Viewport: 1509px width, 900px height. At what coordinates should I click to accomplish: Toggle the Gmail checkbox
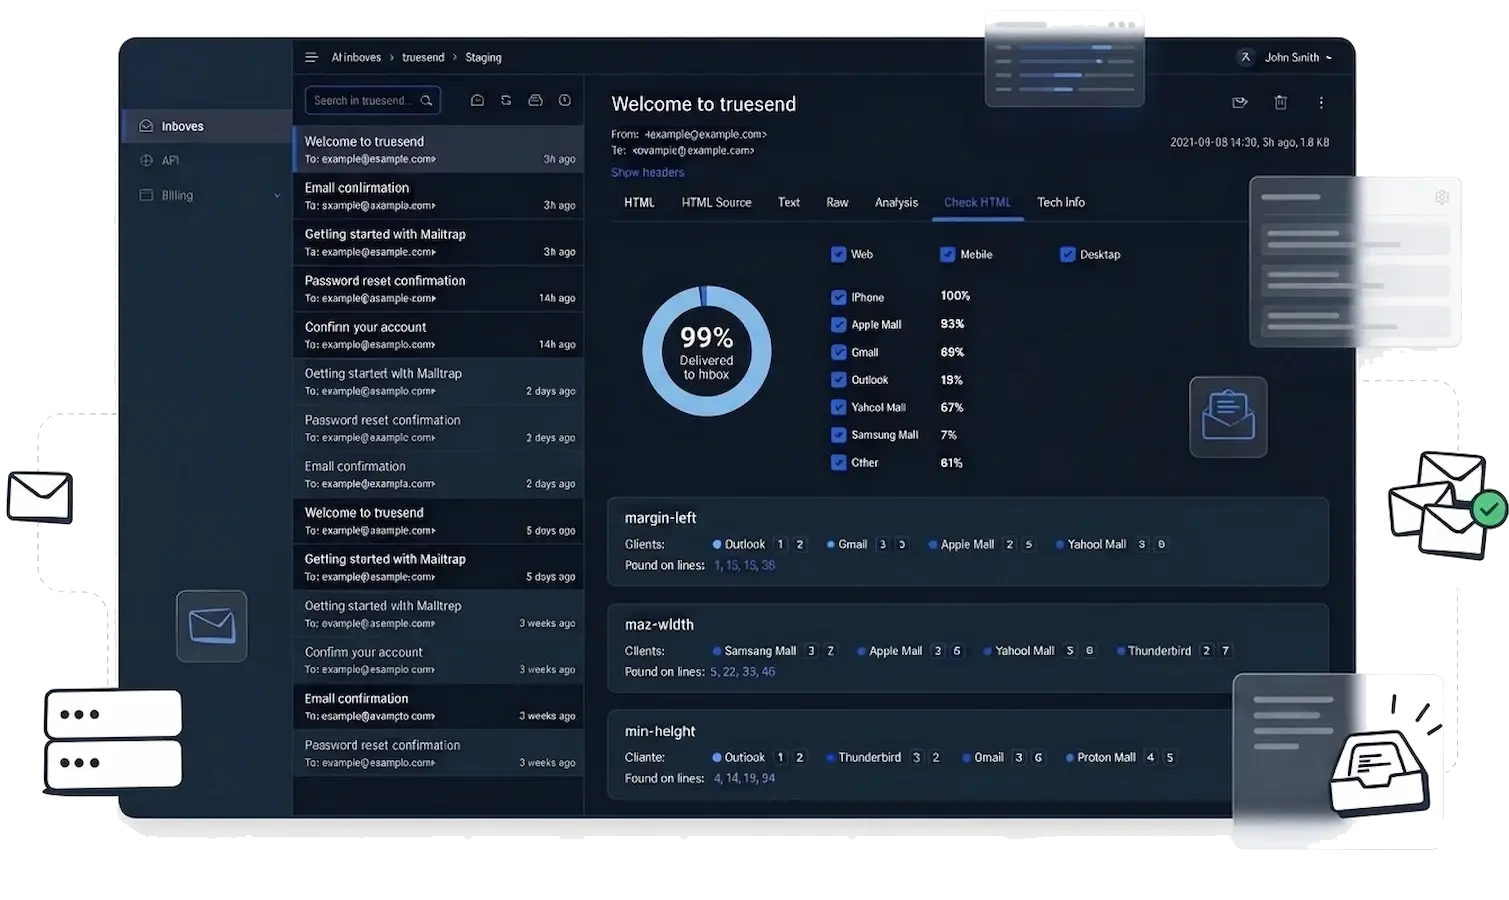[x=838, y=352]
